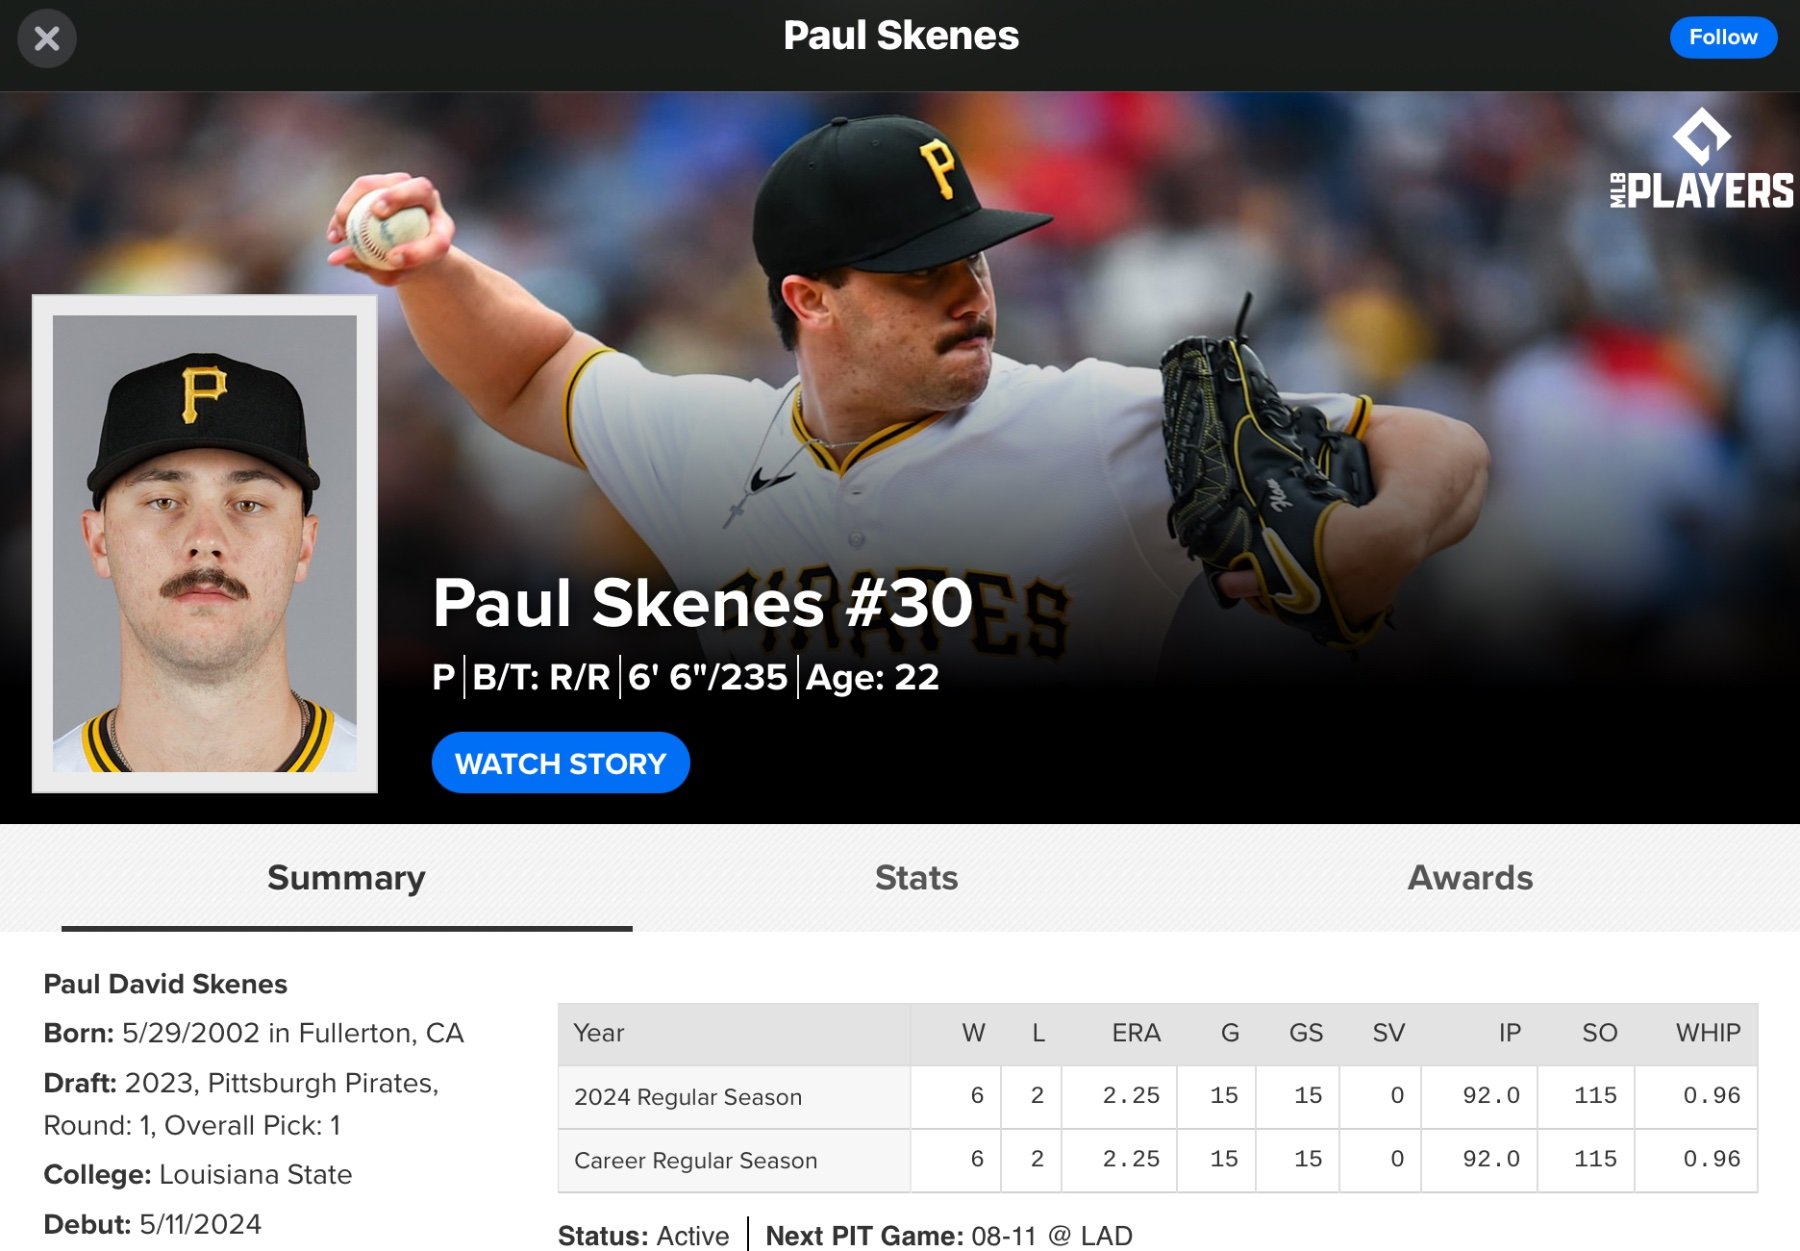This screenshot has width=1800, height=1251.
Task: Click the IP column header
Action: click(x=1509, y=1033)
